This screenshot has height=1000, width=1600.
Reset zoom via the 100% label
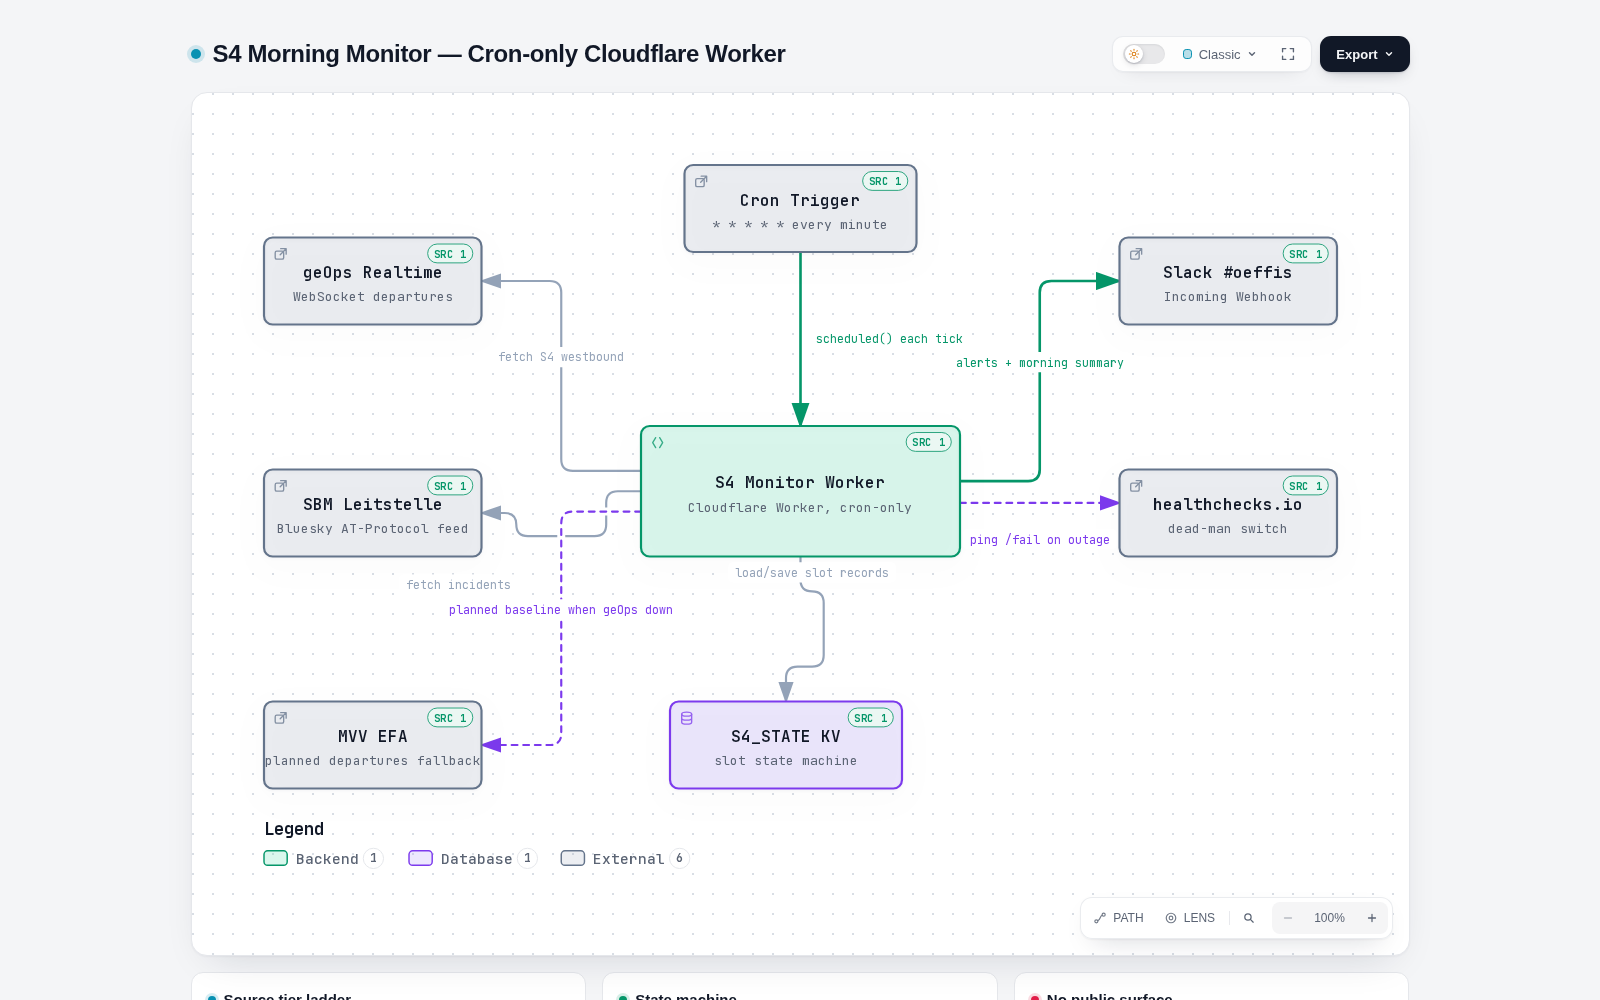[1329, 918]
